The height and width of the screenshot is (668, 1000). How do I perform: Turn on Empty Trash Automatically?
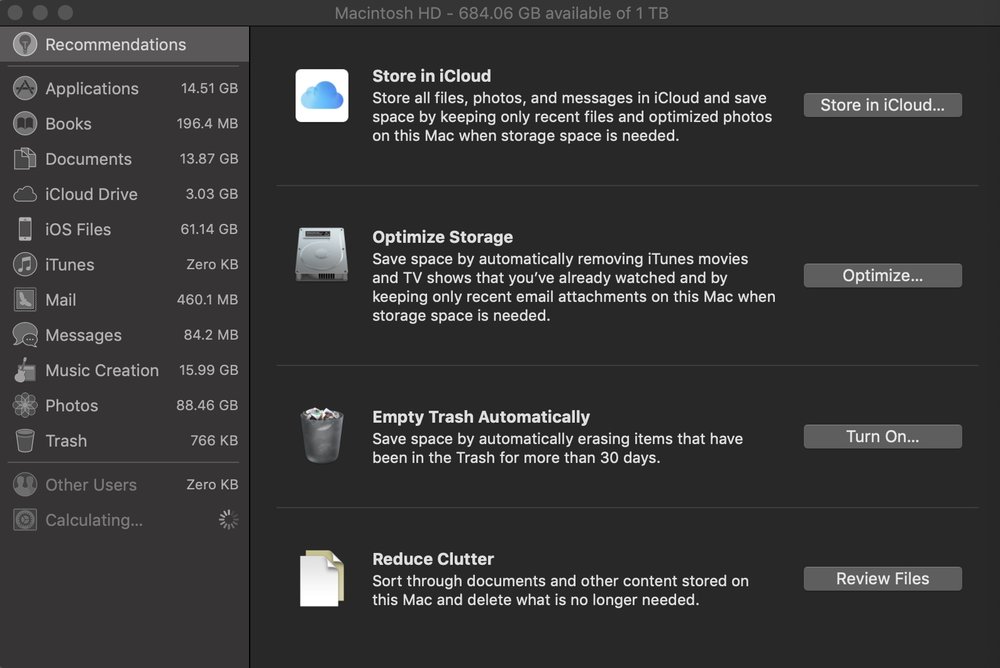click(883, 436)
